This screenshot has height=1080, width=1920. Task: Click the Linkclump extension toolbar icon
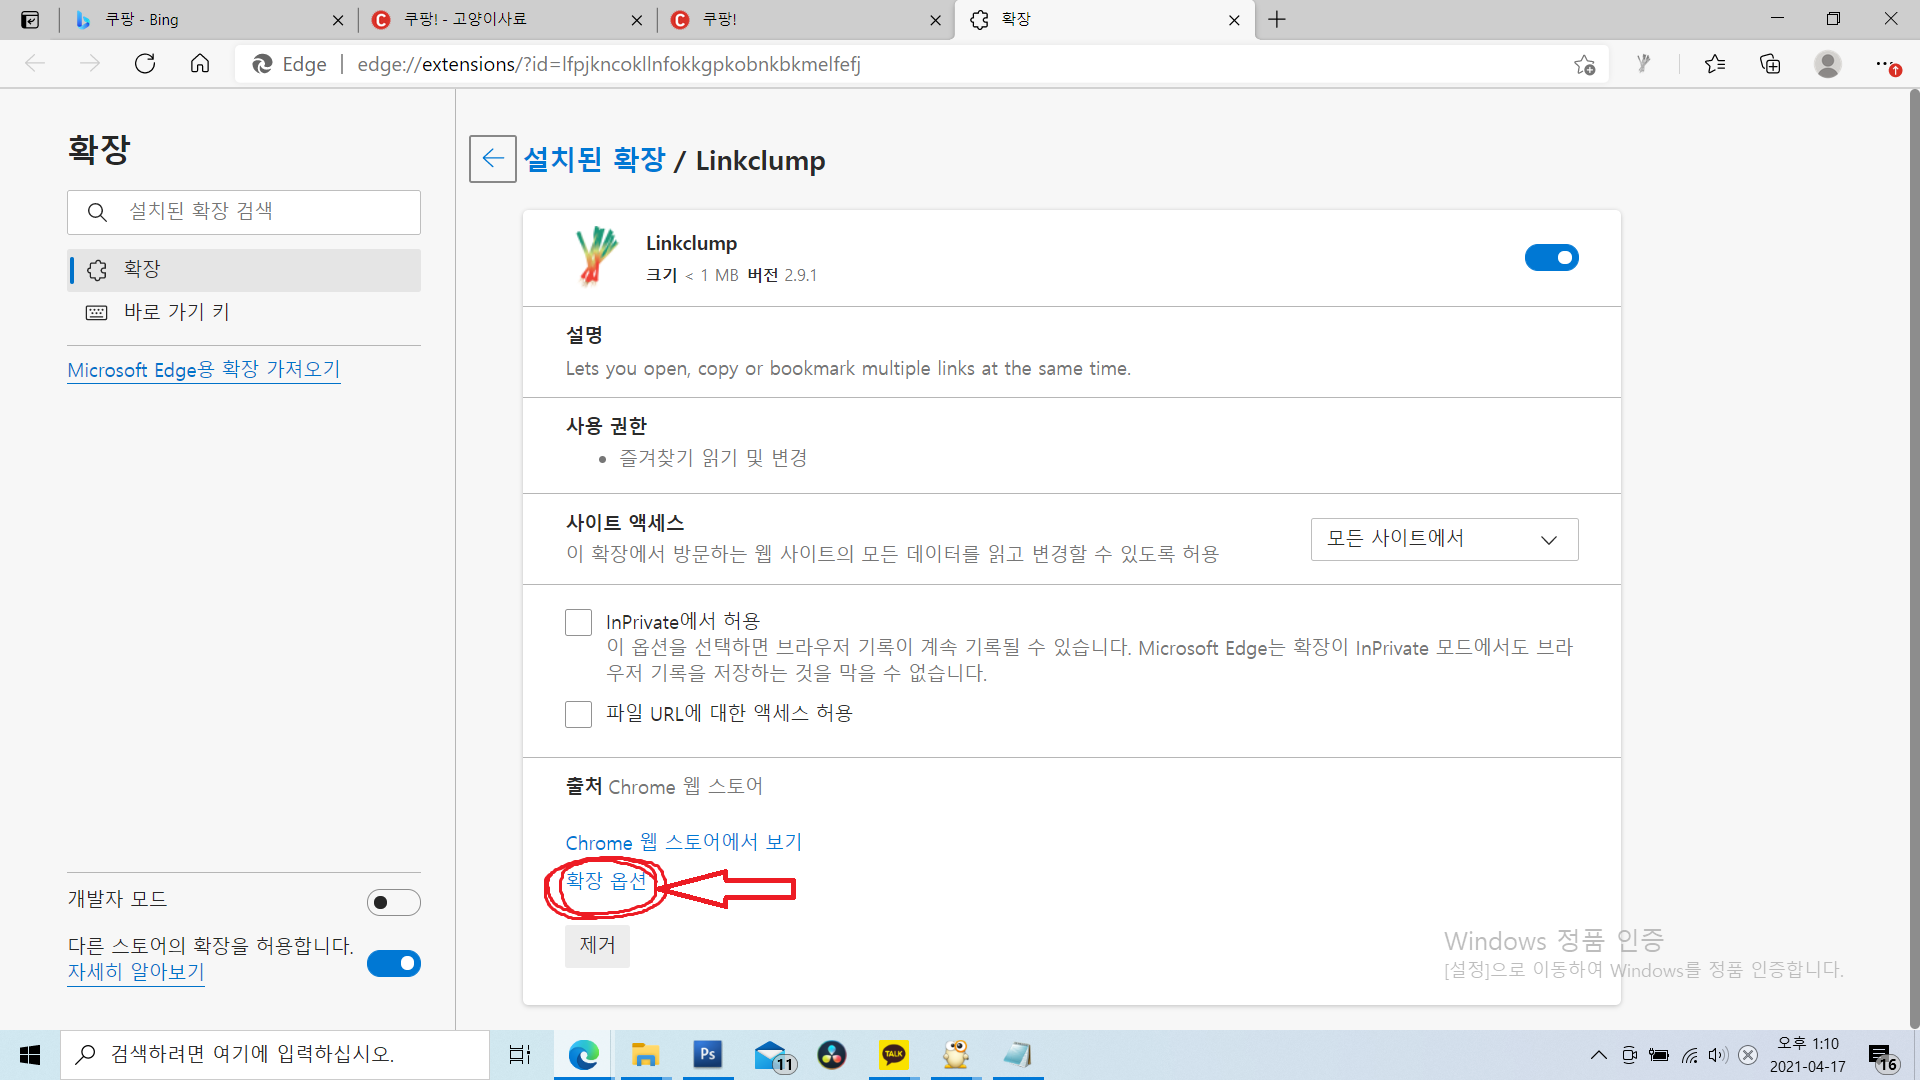pyautogui.click(x=1643, y=64)
